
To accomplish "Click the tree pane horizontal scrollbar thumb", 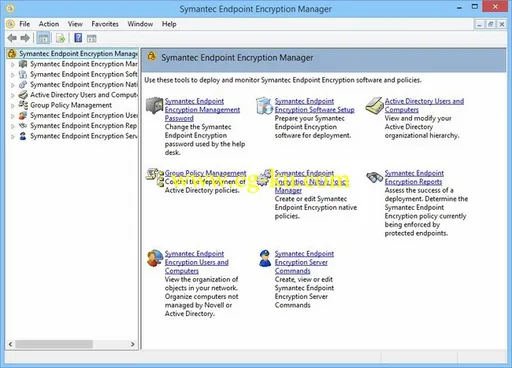I will [x=54, y=344].
